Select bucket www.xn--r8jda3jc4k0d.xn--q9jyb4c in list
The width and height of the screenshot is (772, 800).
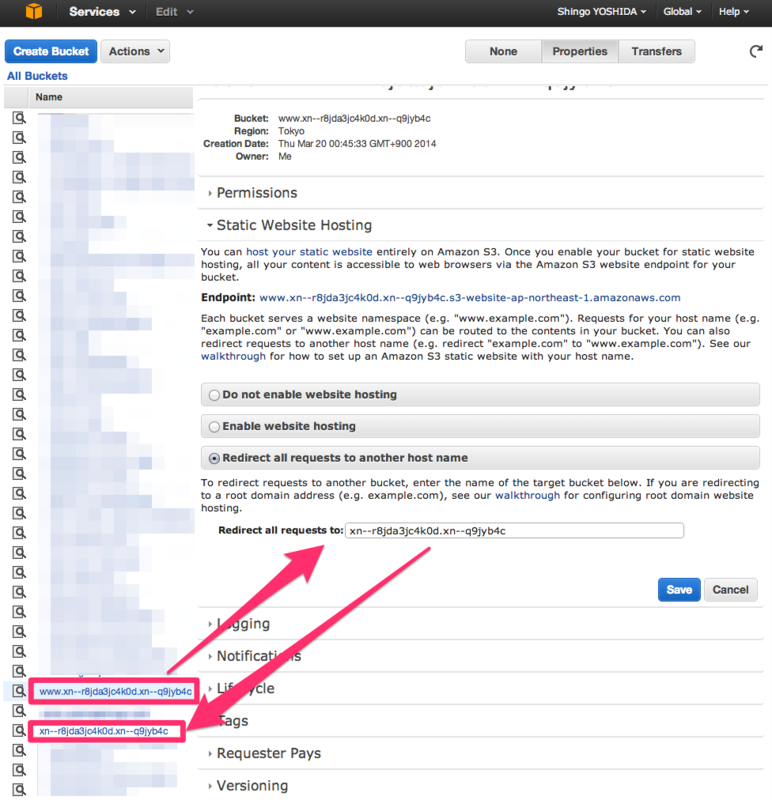(x=115, y=691)
